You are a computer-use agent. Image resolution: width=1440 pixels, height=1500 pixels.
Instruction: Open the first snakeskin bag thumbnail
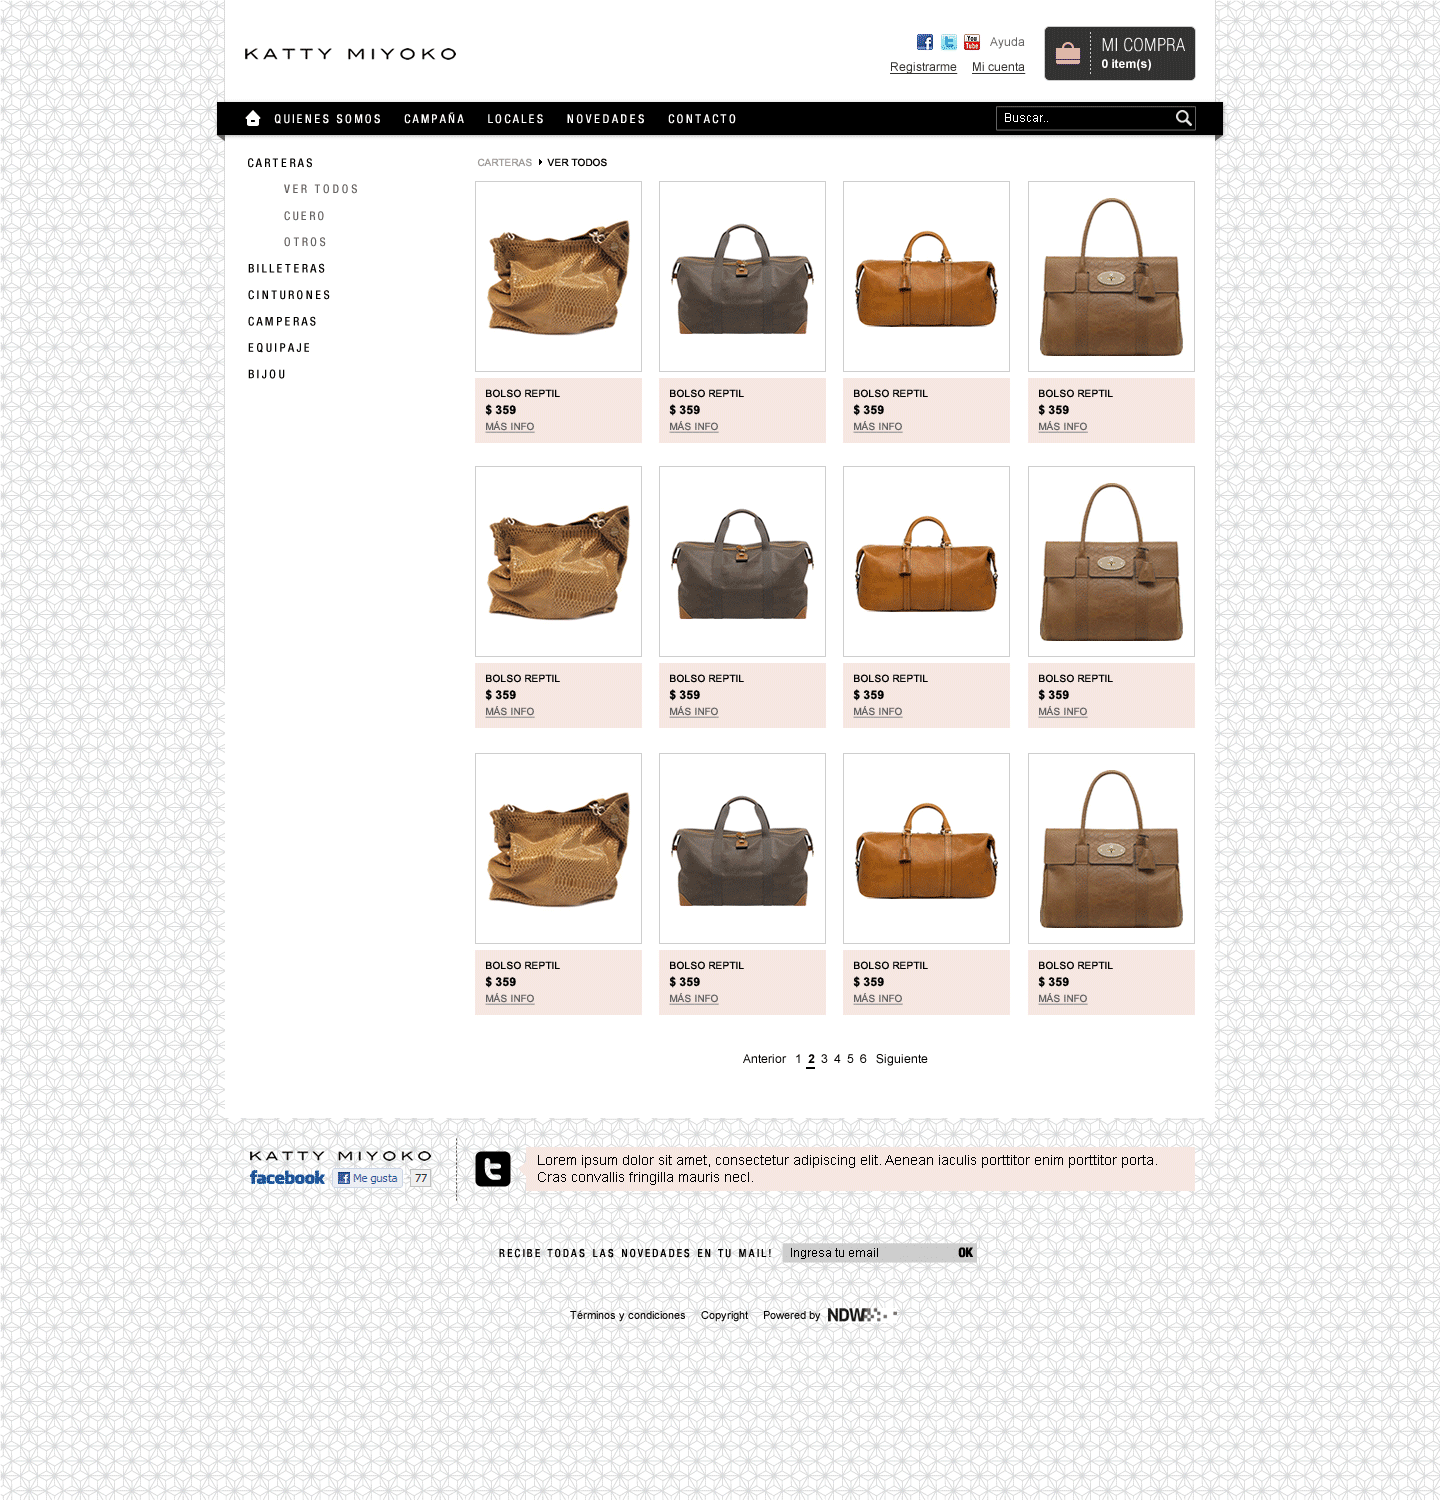pos(558,276)
